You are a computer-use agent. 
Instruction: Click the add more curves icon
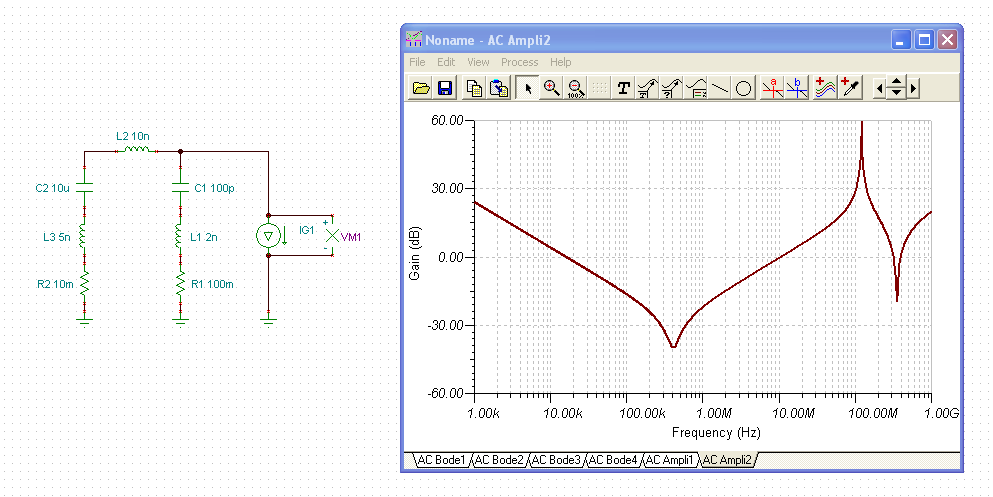(x=825, y=88)
